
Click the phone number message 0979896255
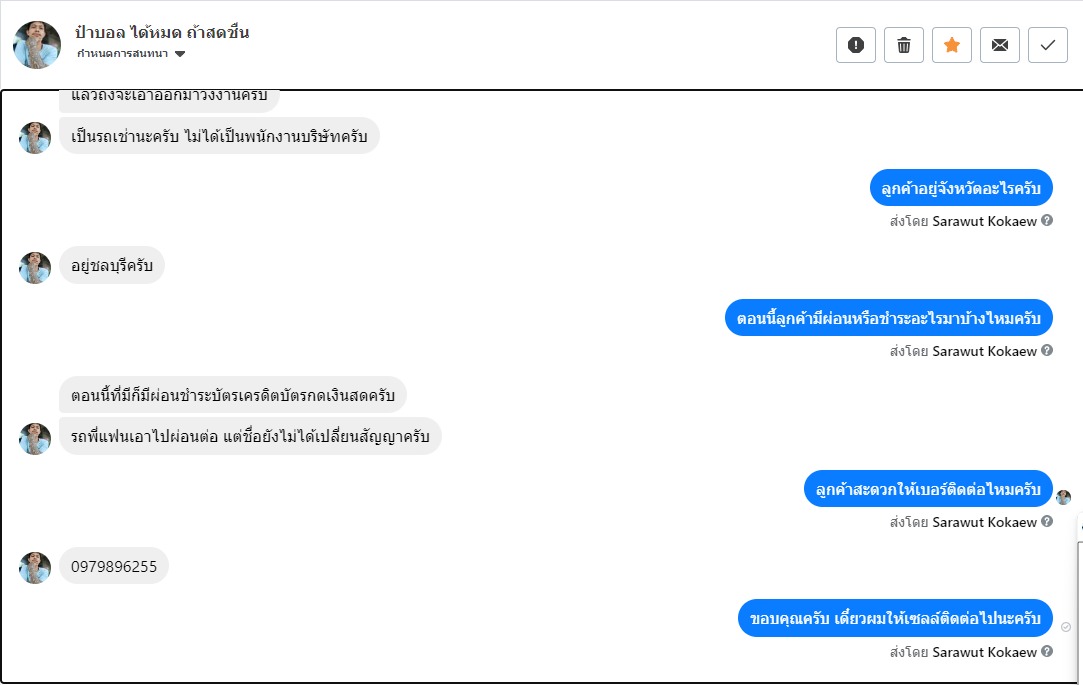coord(114,567)
